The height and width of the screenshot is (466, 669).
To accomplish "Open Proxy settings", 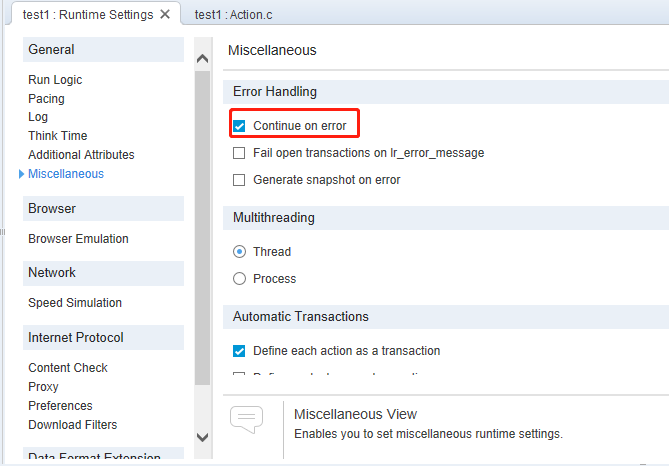I will click(x=43, y=387).
